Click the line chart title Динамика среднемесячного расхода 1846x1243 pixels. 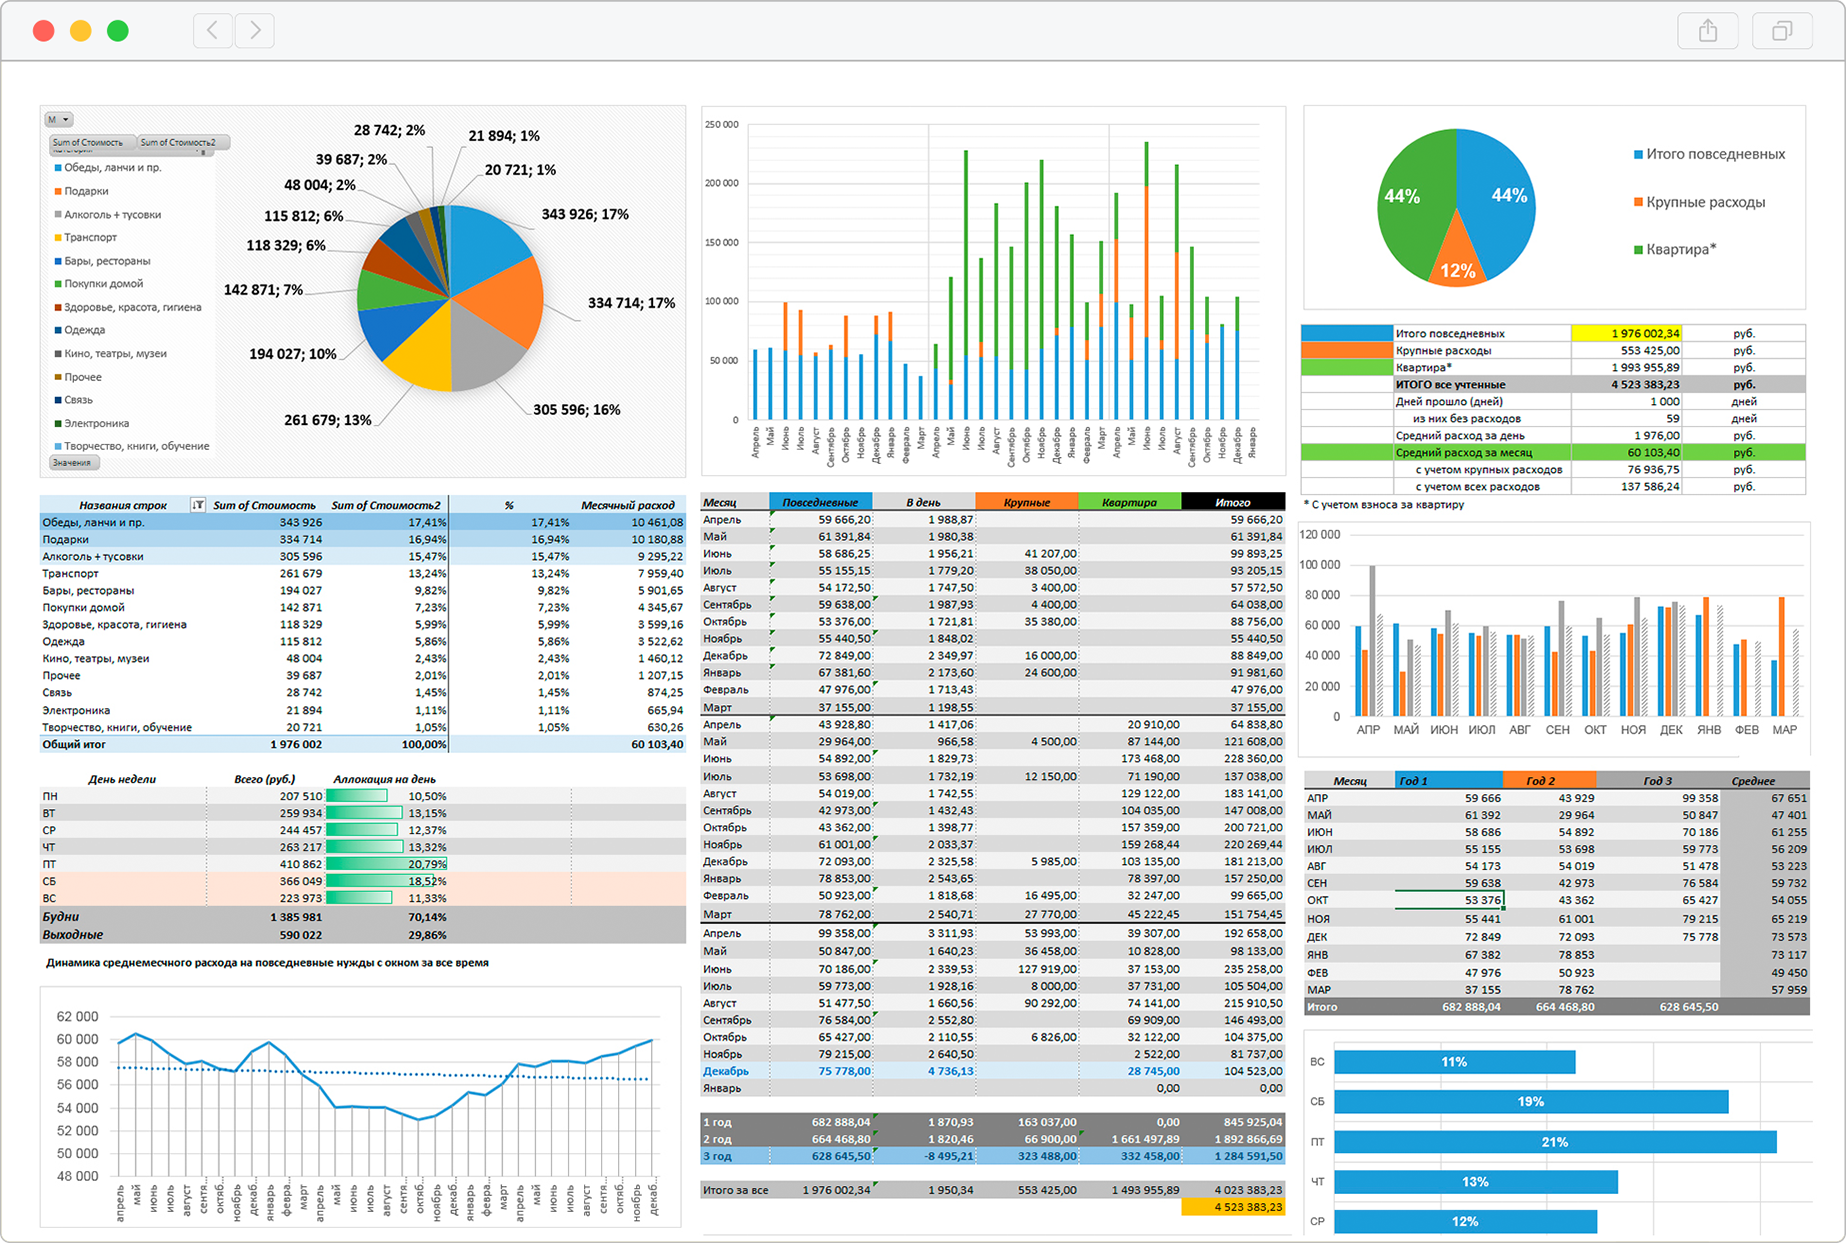coord(267,963)
